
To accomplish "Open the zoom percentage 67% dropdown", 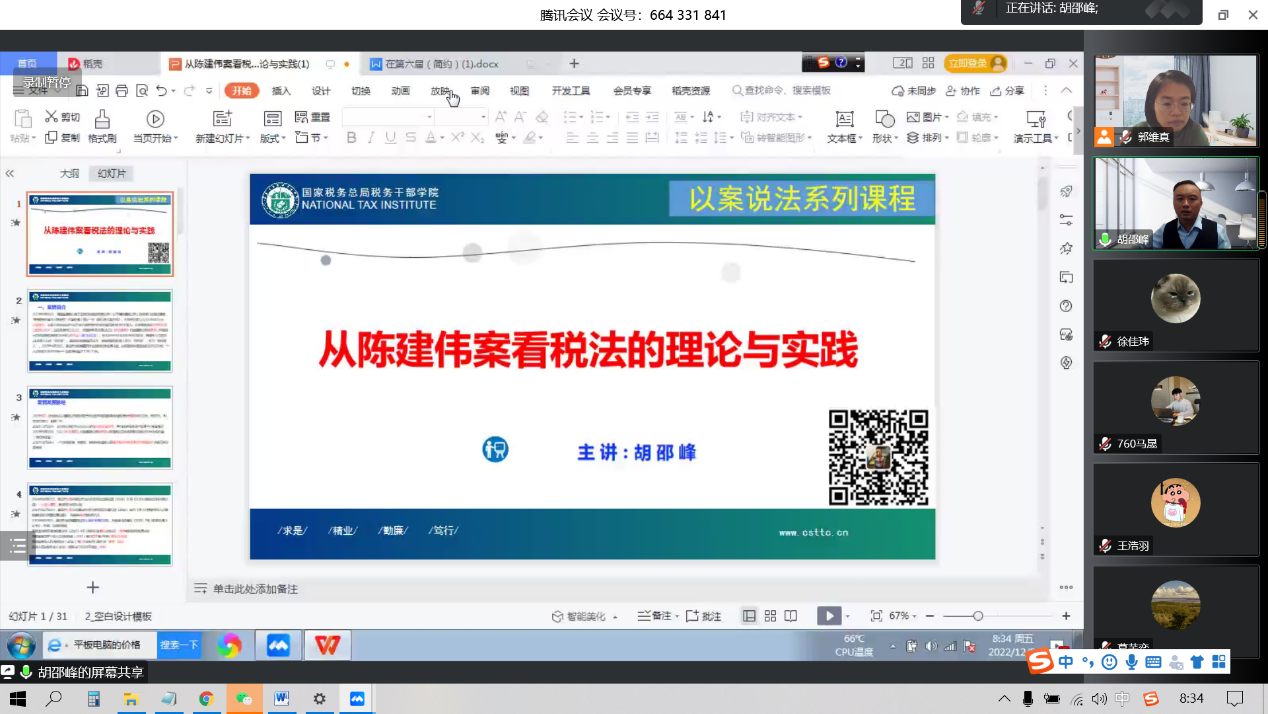I will (x=904, y=616).
